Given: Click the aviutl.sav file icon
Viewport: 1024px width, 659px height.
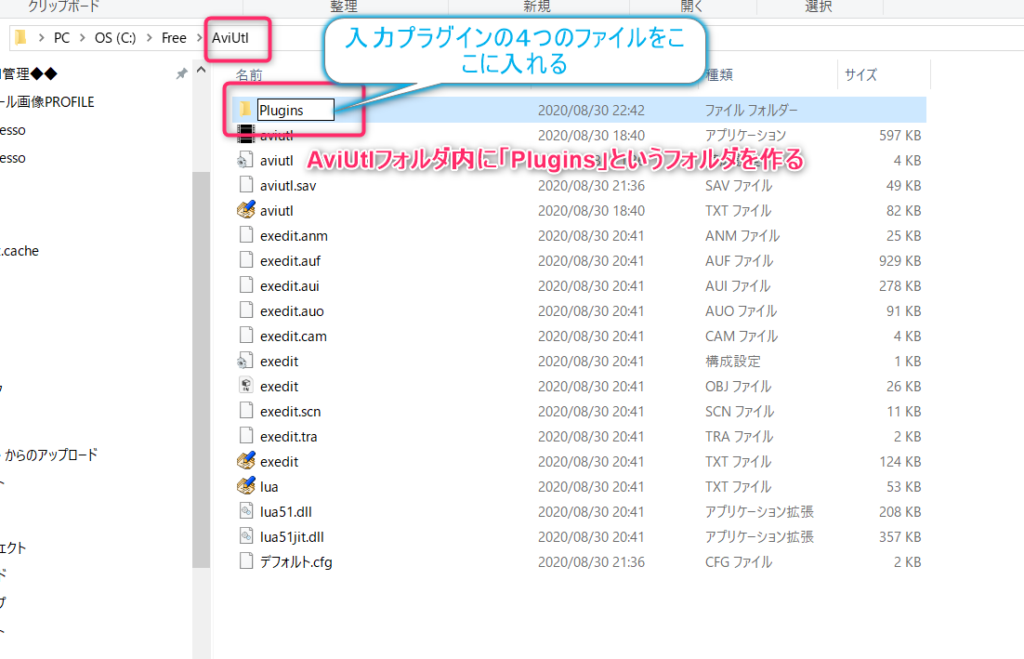Looking at the screenshot, I should click(246, 185).
